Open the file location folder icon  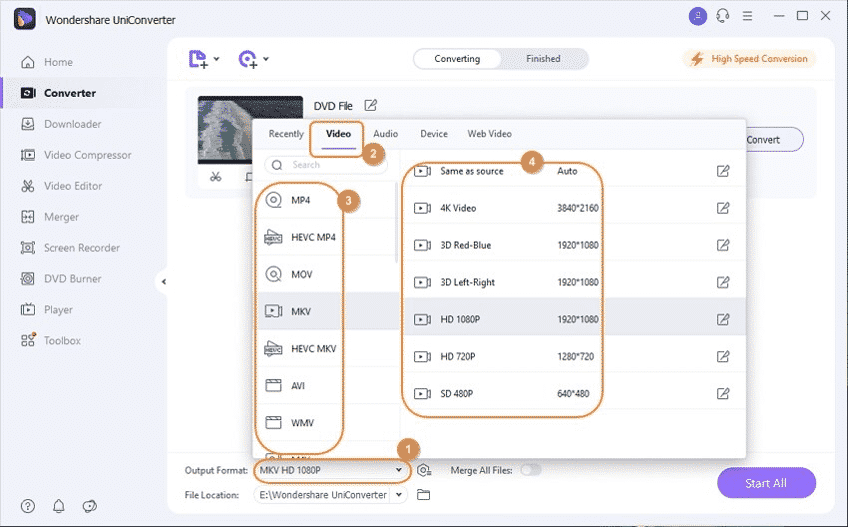tap(423, 495)
